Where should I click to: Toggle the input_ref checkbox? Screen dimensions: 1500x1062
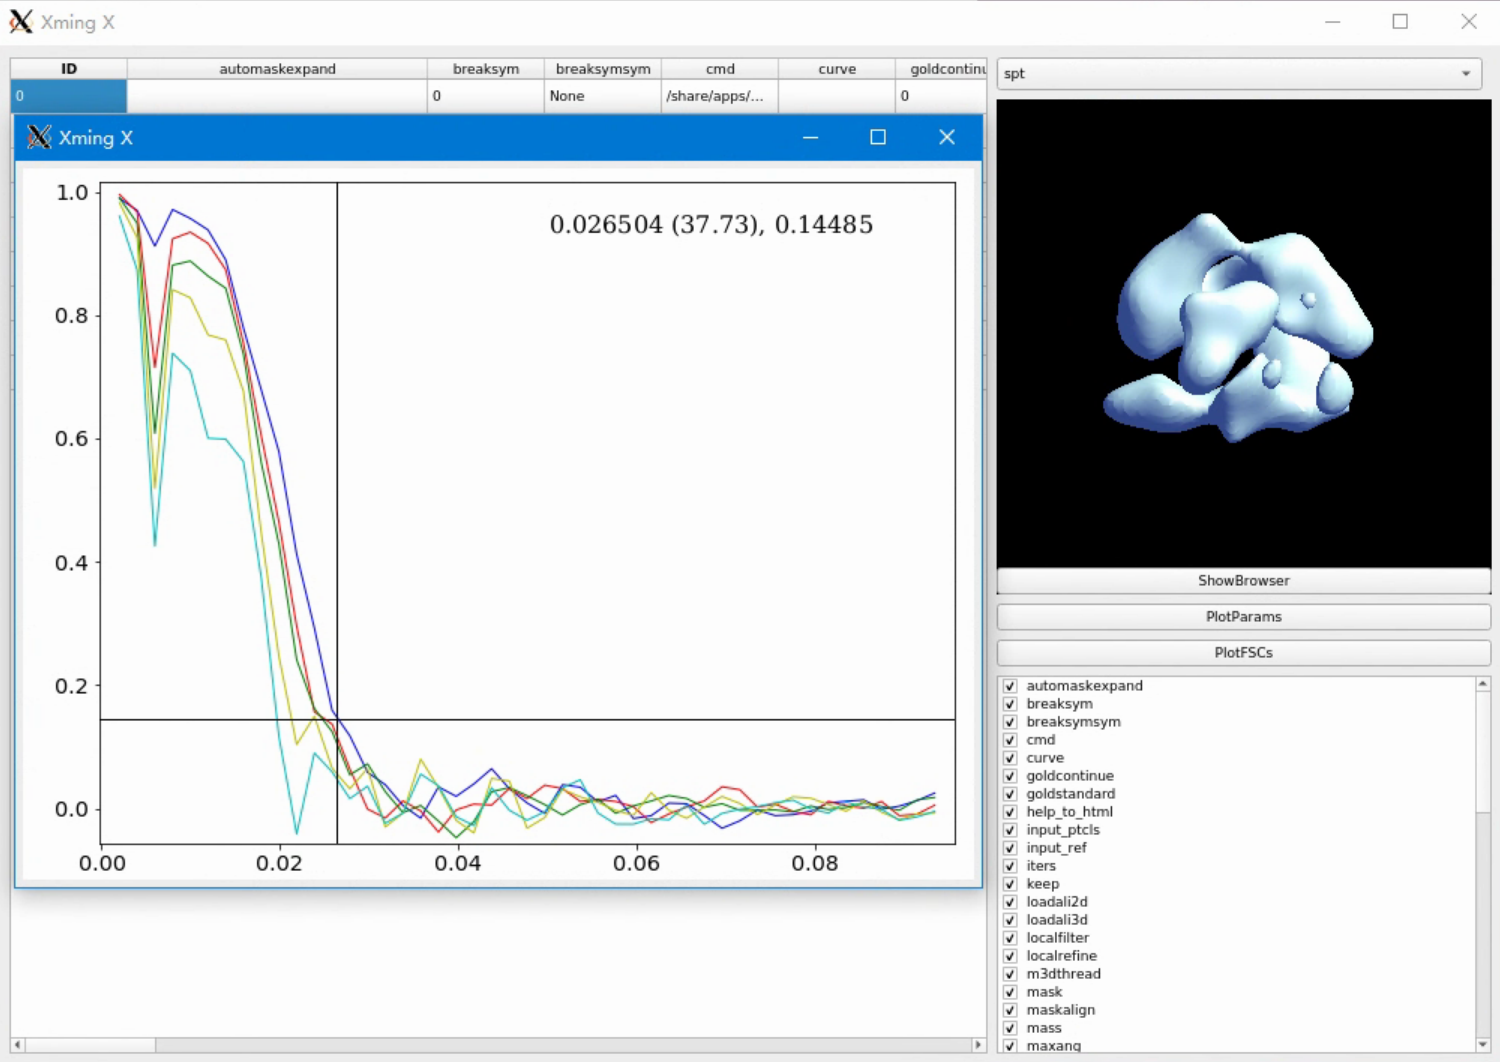click(x=1010, y=848)
